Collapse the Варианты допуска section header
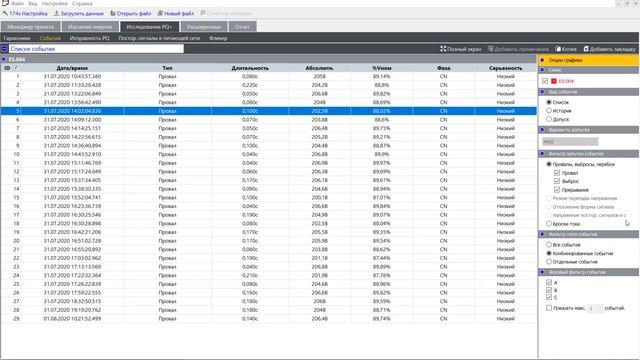Image resolution: width=640 pixels, height=360 pixels. point(542,130)
